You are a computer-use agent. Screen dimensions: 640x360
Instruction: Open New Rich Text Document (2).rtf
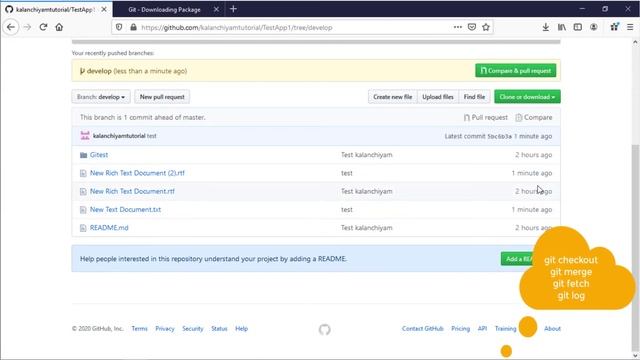[137, 173]
